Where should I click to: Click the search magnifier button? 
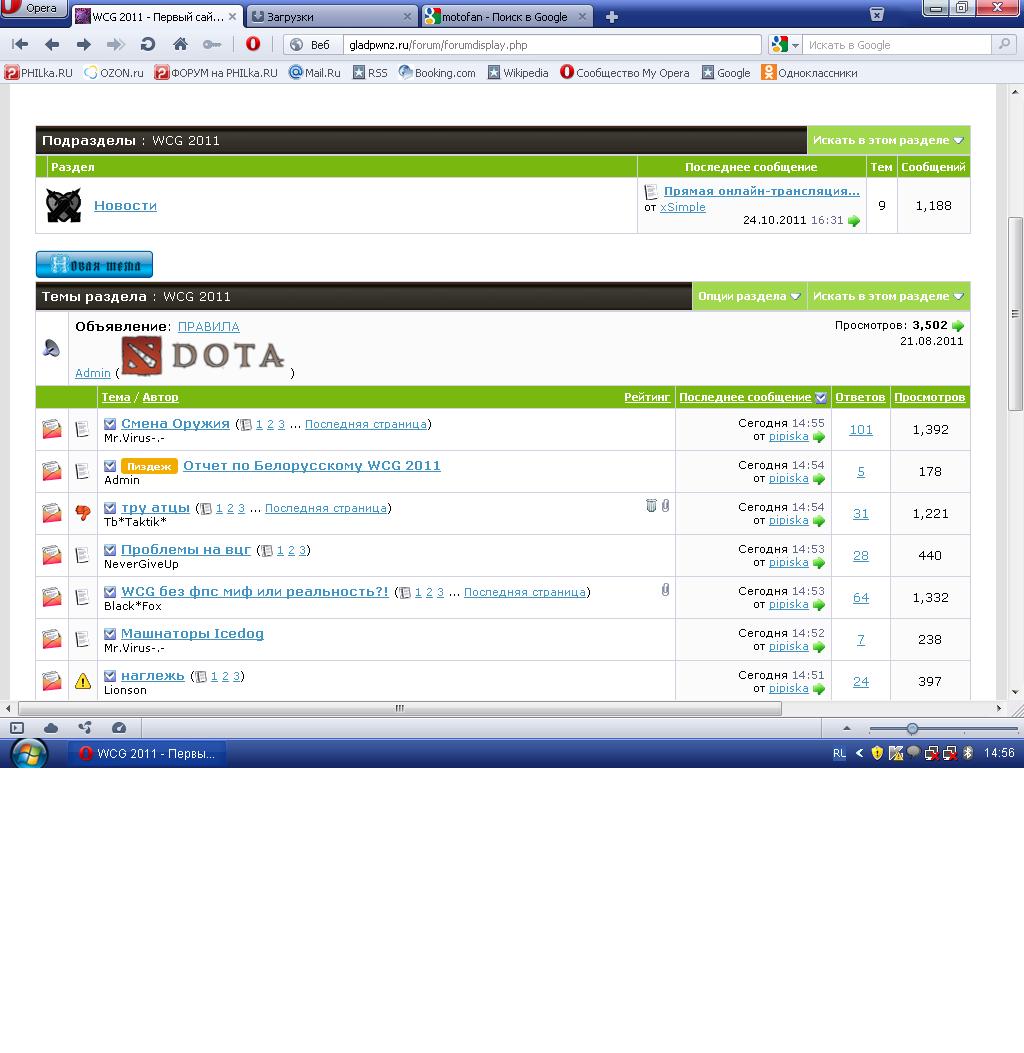[1003, 44]
